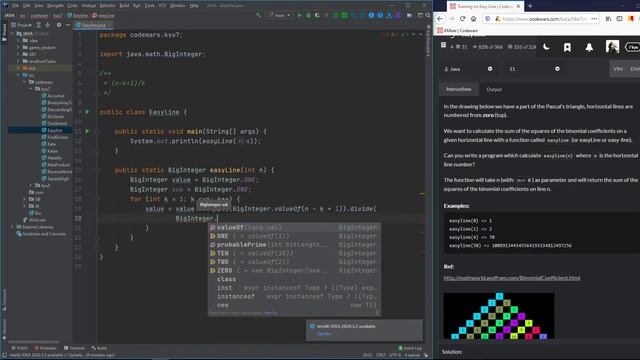Select the Easyline.java editor tab
Viewport: 640px width, 360px height.
pyautogui.click(x=93, y=25)
